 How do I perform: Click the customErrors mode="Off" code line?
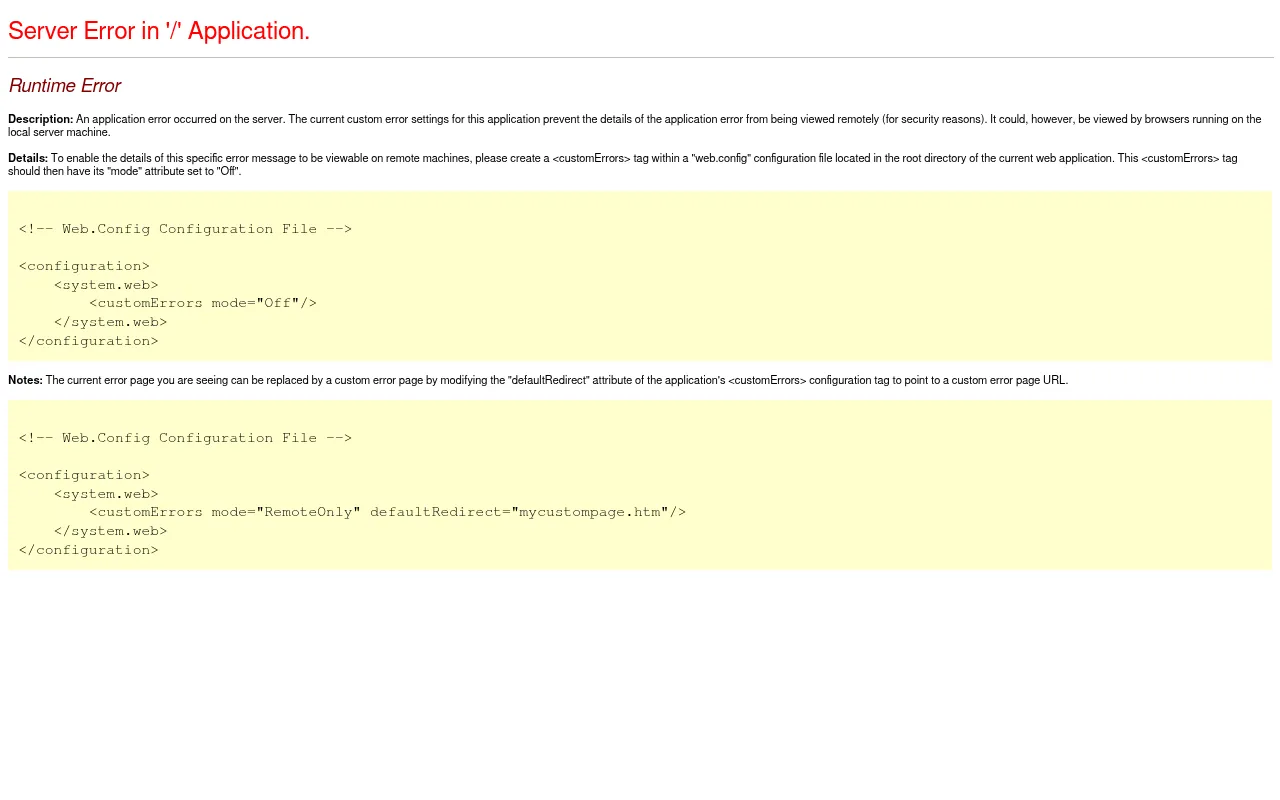click(x=203, y=303)
